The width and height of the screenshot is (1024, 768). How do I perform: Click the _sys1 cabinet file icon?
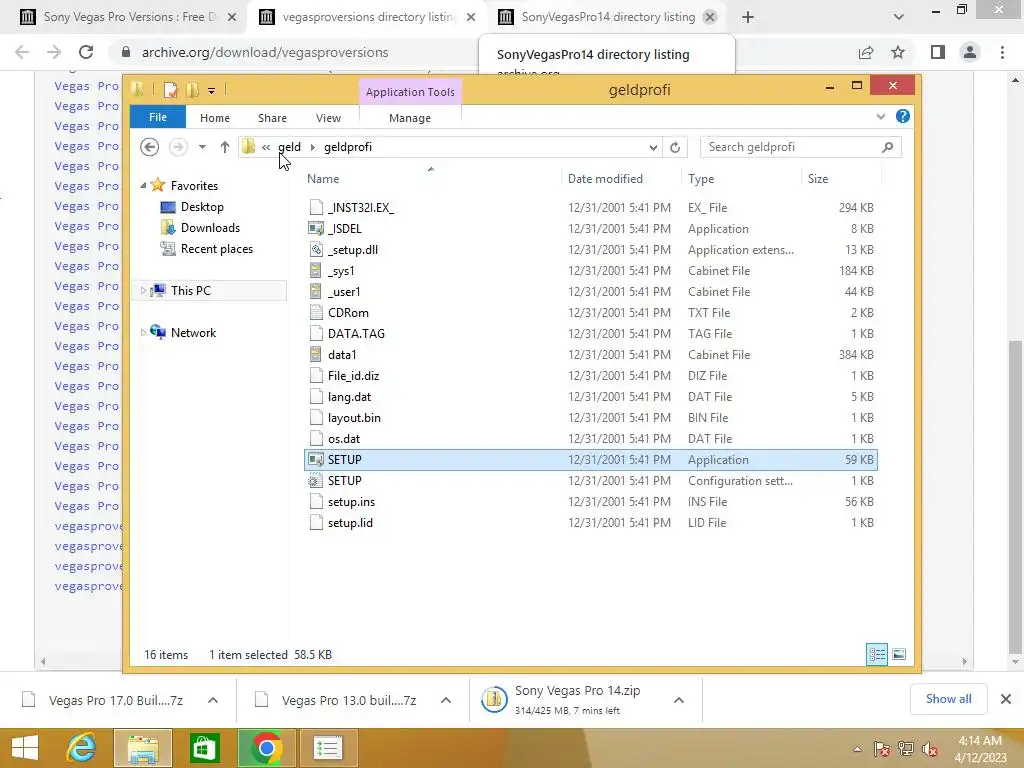click(316, 270)
